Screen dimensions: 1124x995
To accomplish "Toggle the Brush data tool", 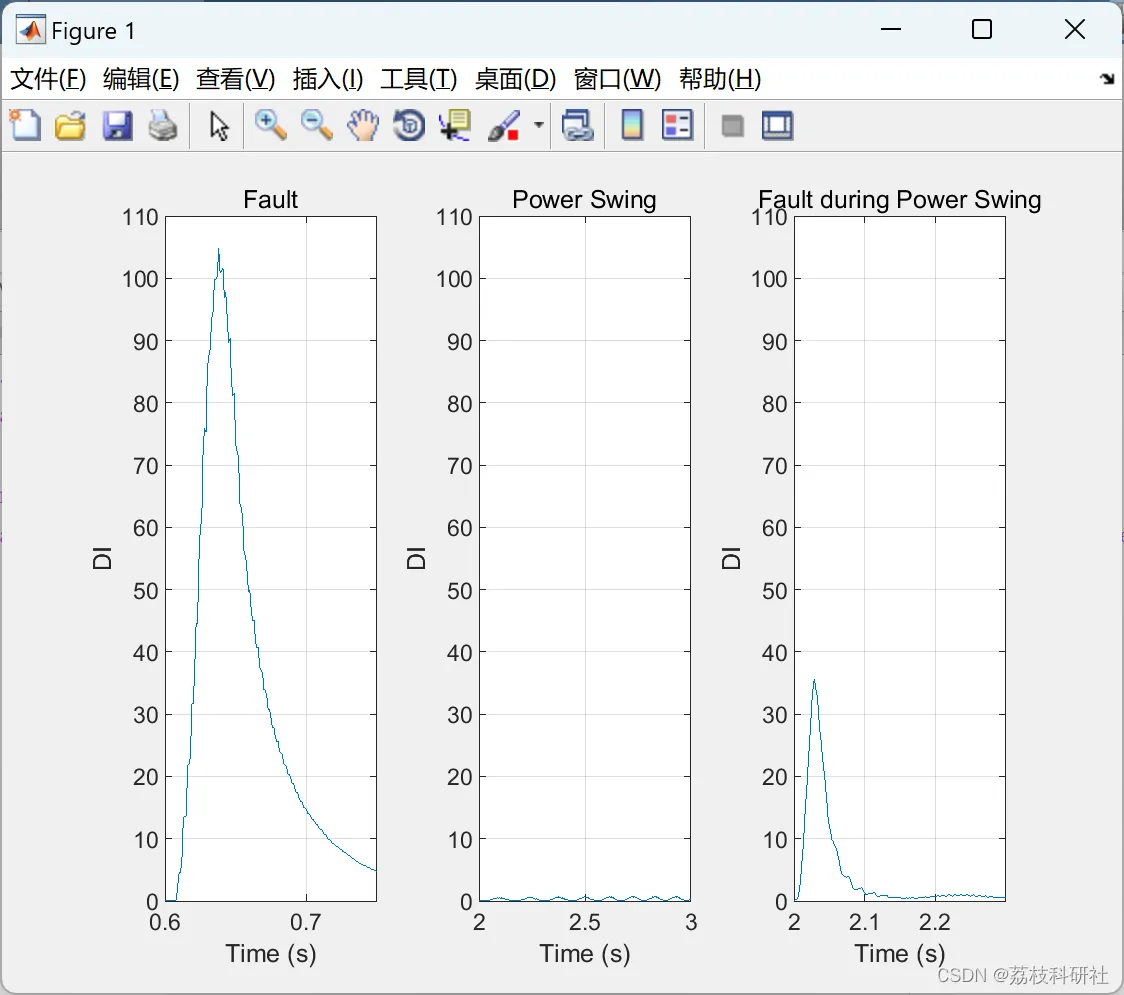I will 504,125.
